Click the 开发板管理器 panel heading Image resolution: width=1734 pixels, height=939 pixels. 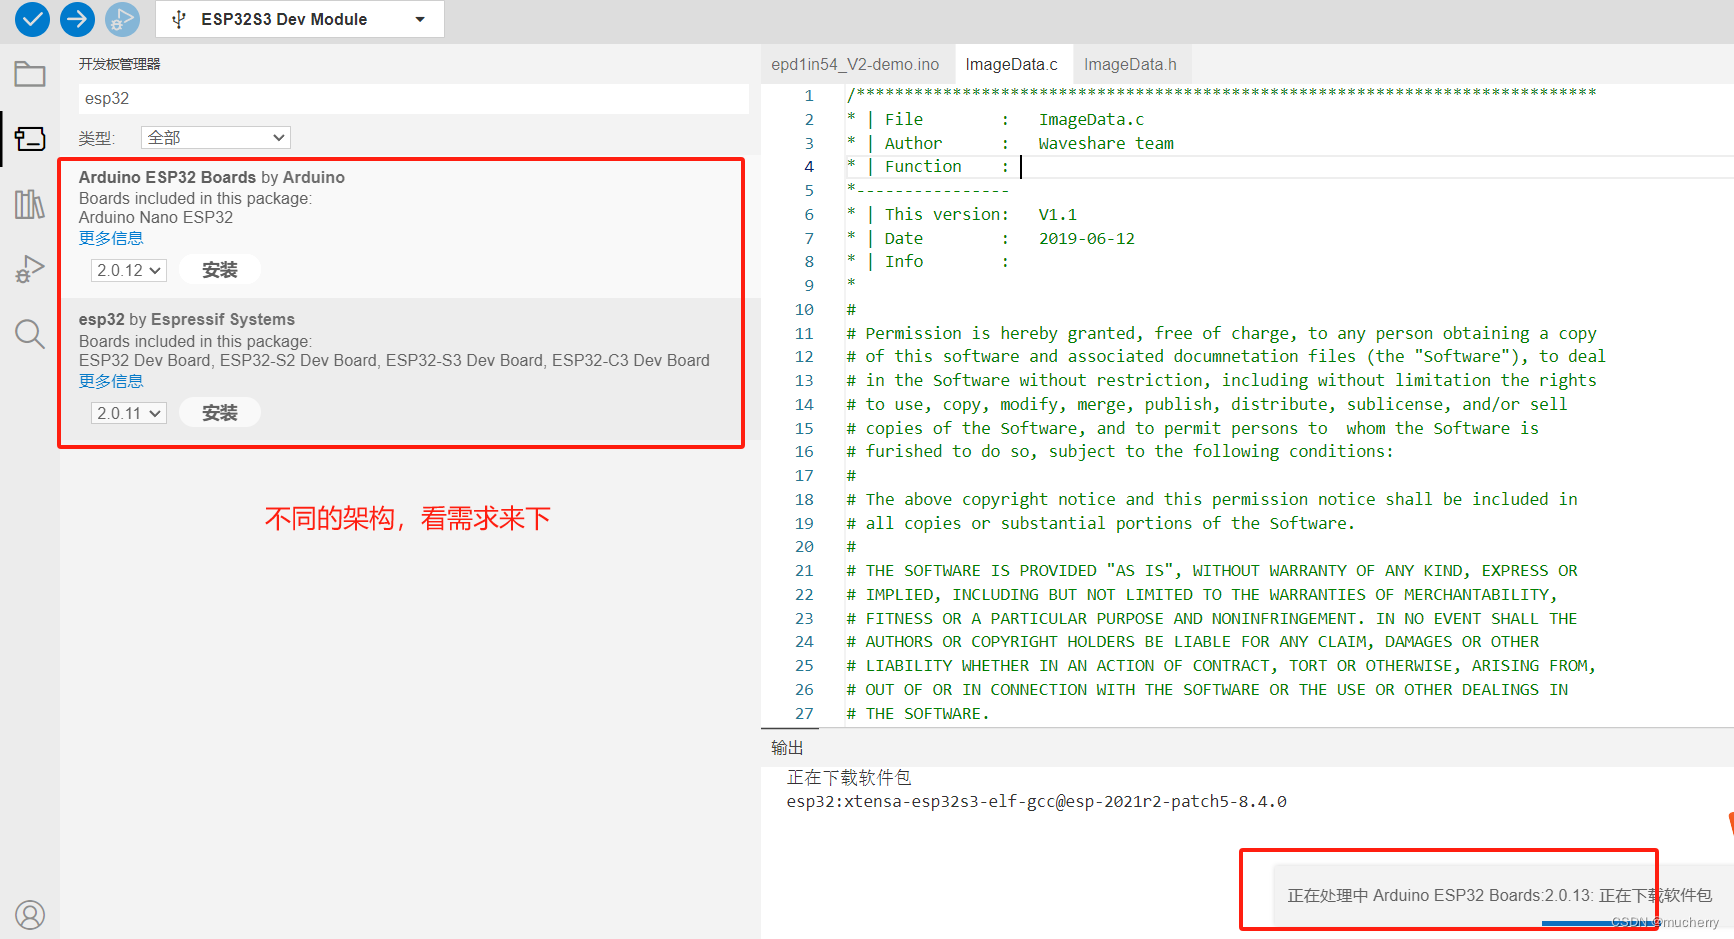point(120,64)
